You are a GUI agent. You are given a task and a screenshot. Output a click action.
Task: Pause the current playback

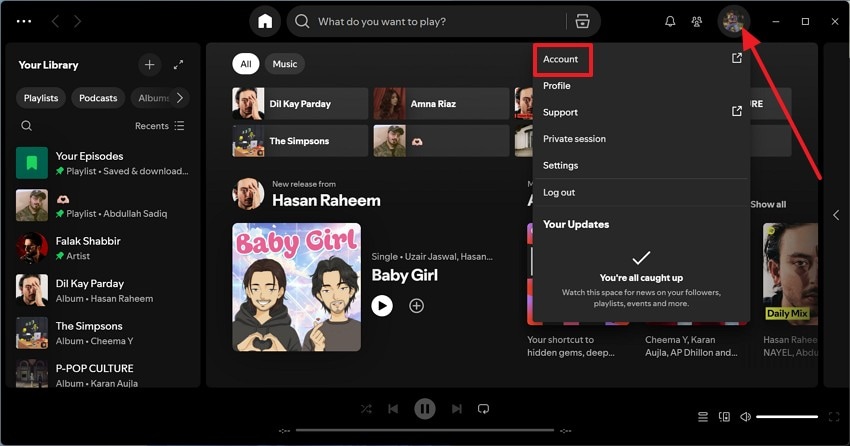425,409
